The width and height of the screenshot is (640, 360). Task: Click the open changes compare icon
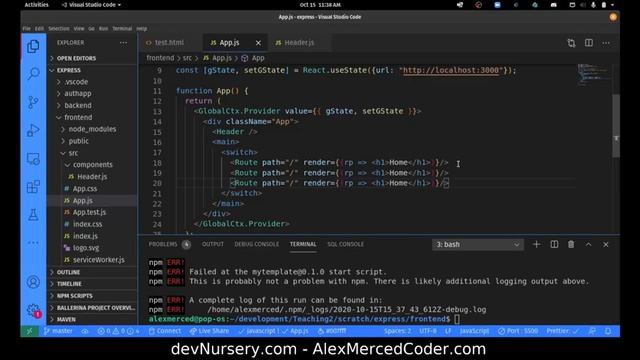point(571,43)
